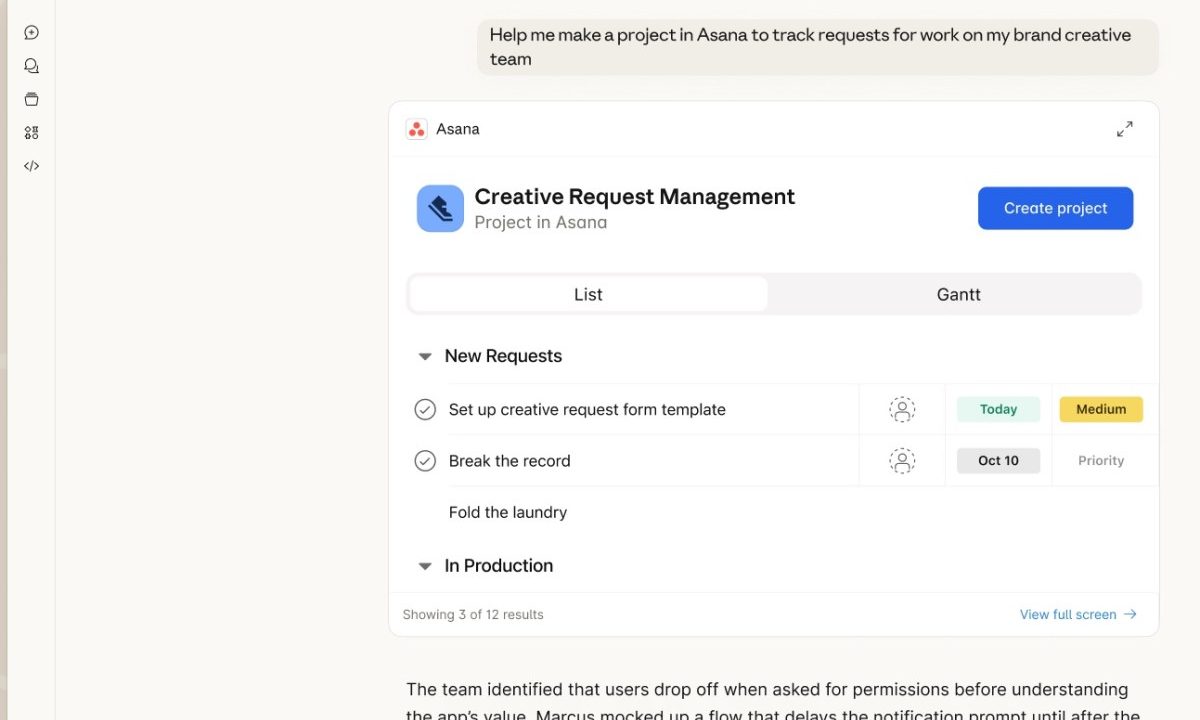Select the List tab
1200x720 pixels.
(x=587, y=294)
